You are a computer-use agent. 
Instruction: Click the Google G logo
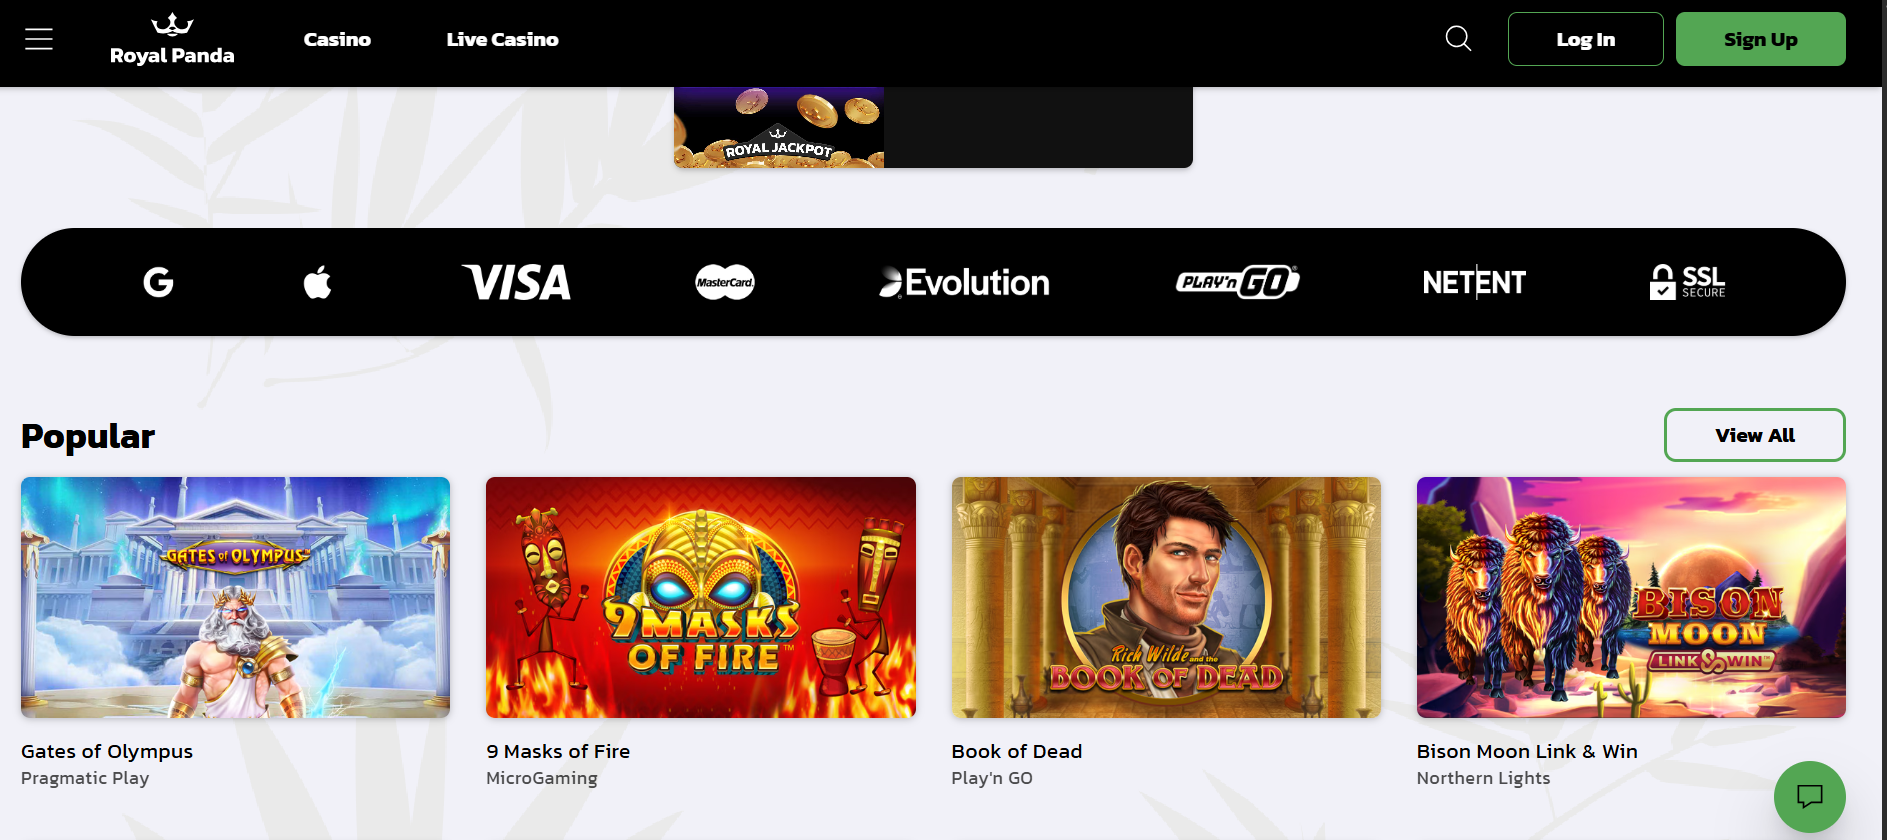[x=158, y=282]
